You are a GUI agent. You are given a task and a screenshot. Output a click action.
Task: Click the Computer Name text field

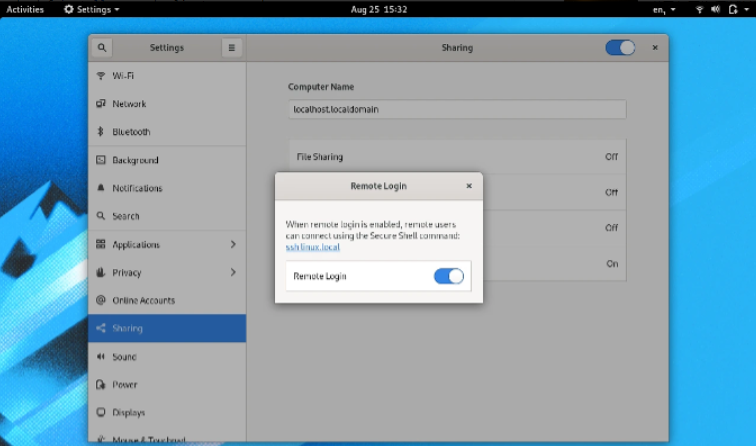[456, 109]
